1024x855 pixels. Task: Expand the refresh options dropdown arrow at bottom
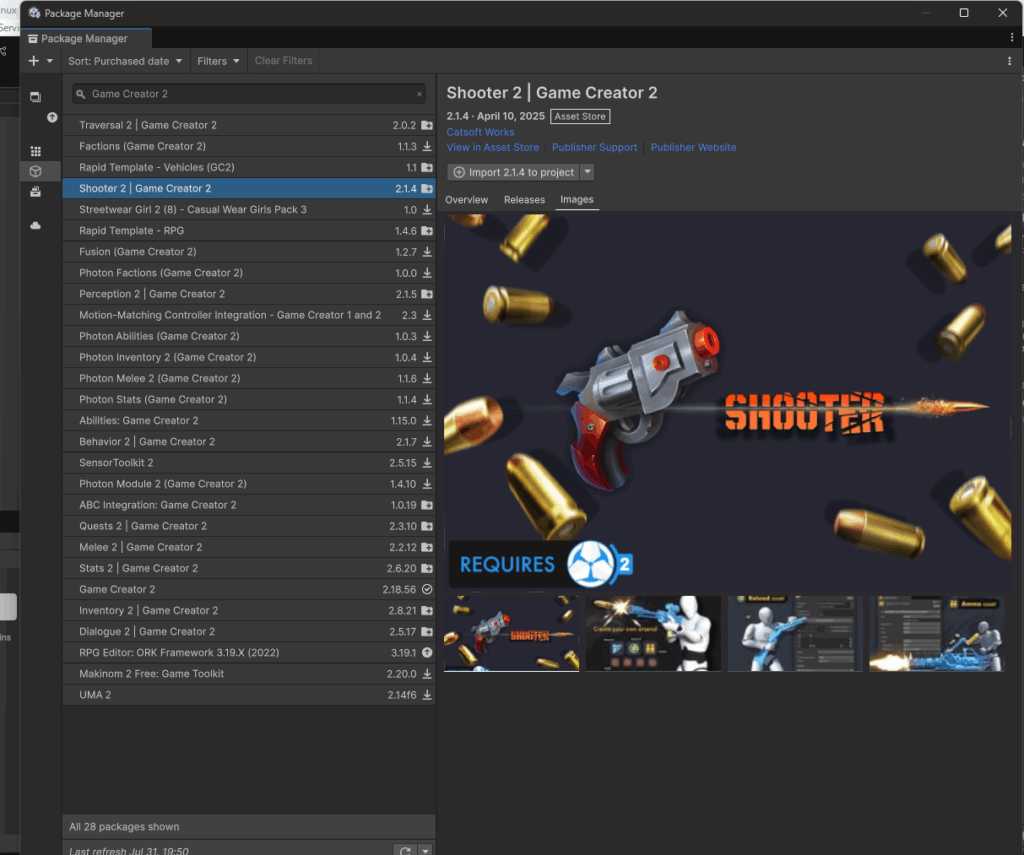point(425,850)
